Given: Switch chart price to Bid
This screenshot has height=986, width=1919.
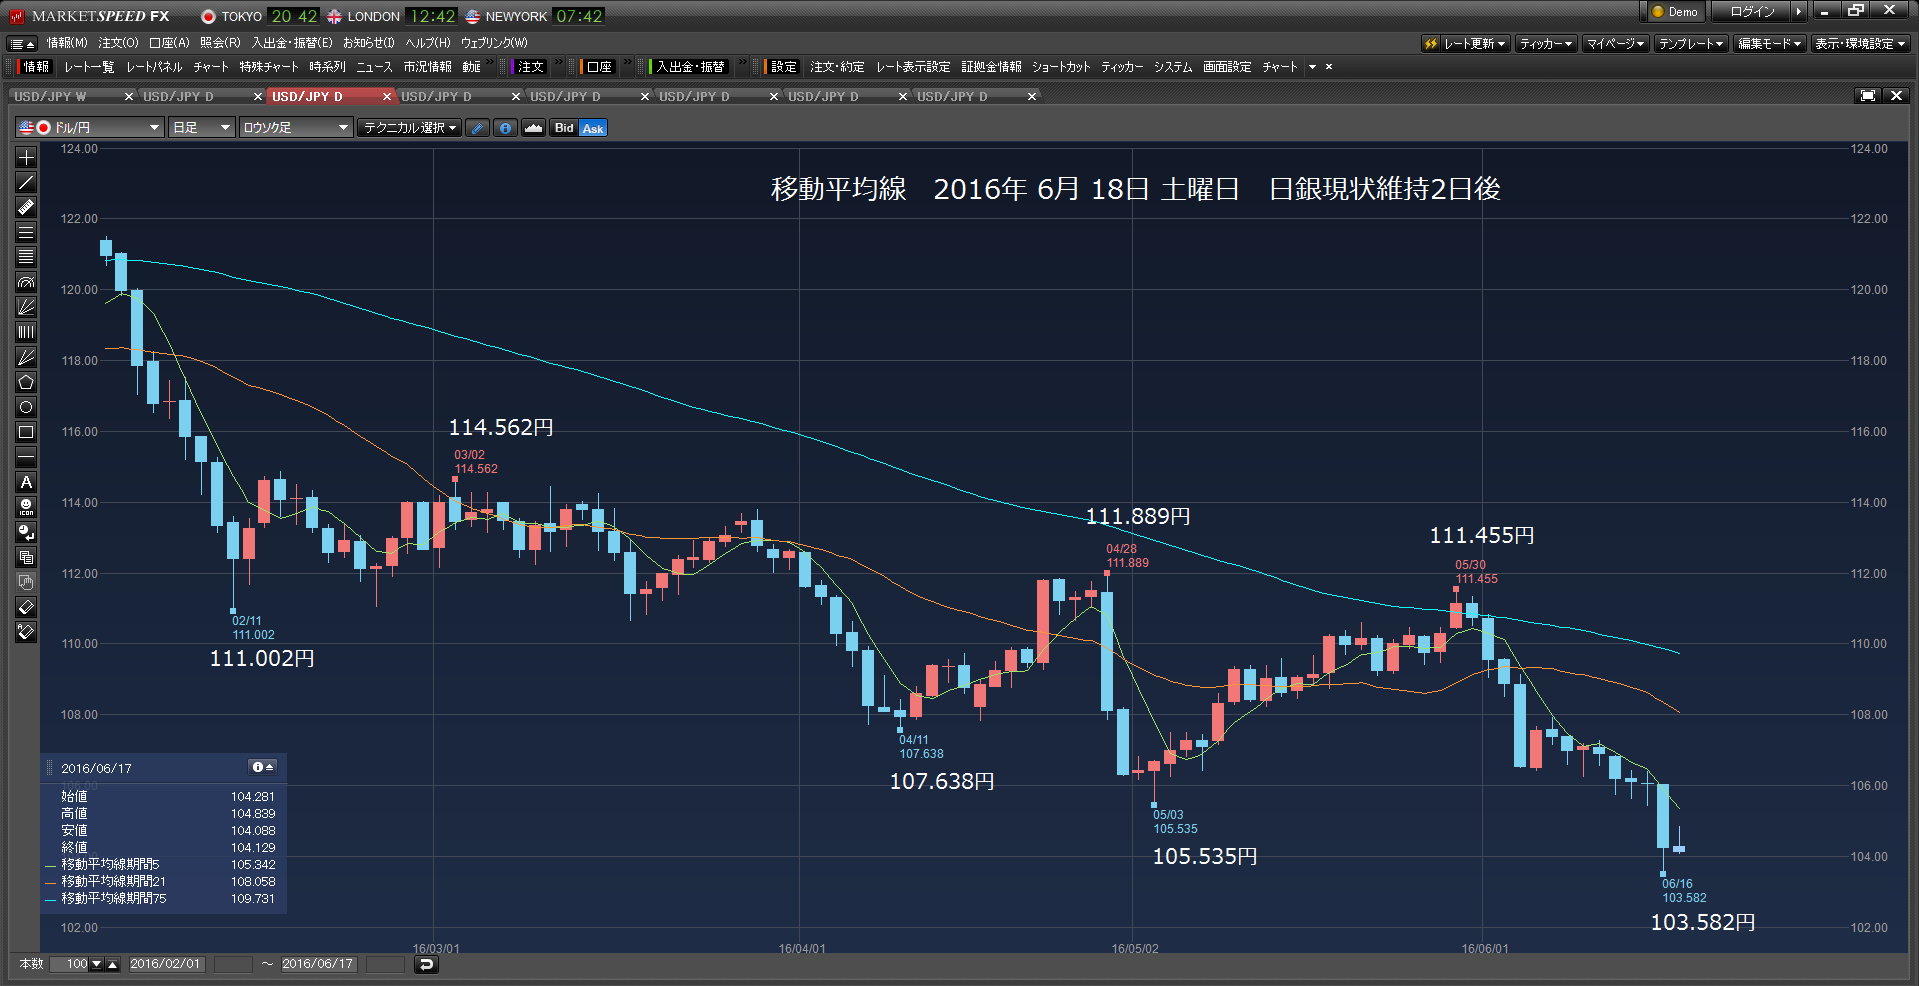Looking at the screenshot, I should click(x=565, y=128).
